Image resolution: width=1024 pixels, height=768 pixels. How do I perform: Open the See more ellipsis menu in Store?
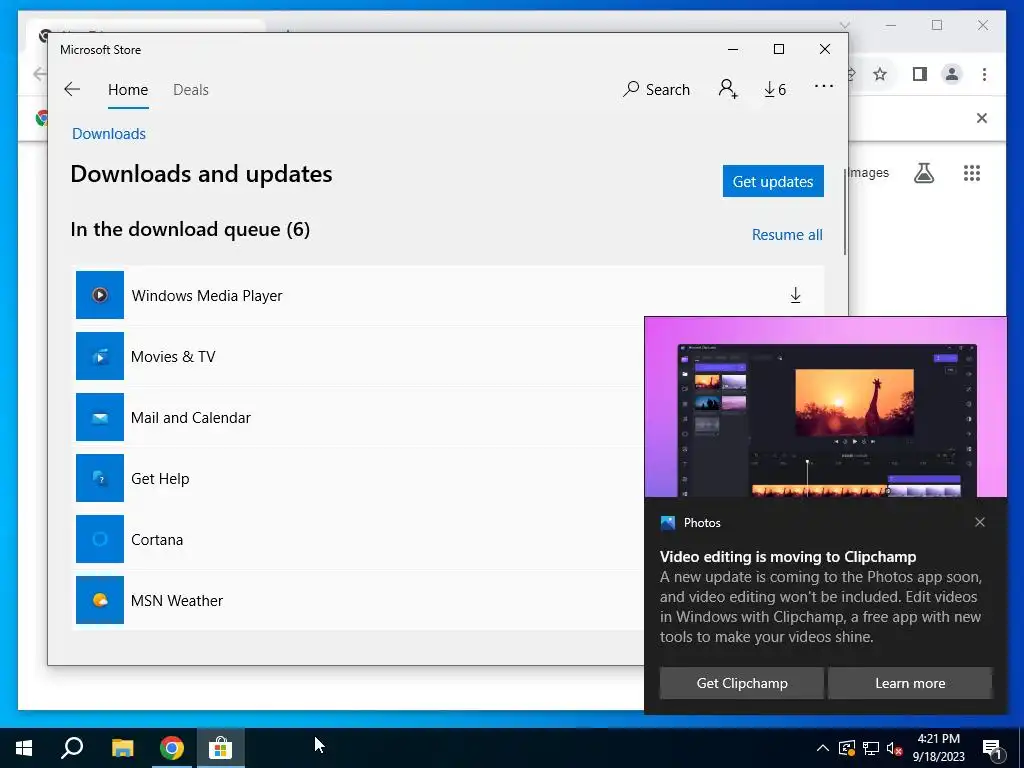(x=824, y=86)
